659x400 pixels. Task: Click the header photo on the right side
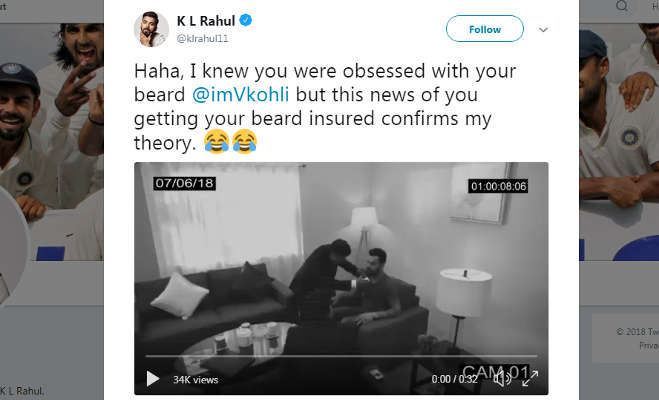pyautogui.click(x=619, y=142)
